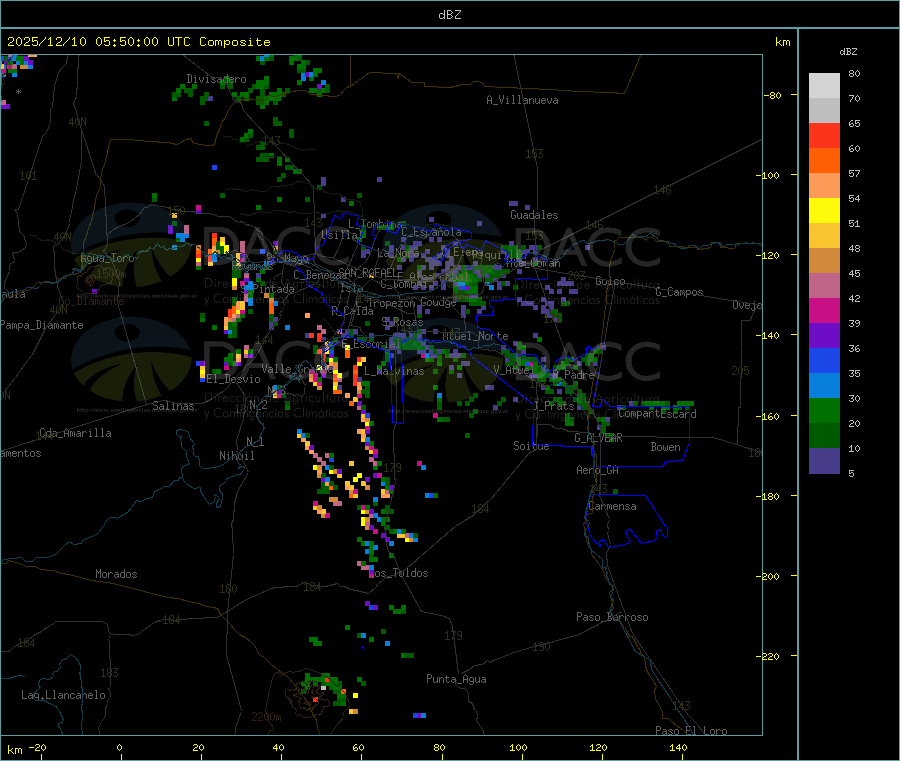This screenshot has width=900, height=761.
Task: Click the Pintada label
Action: click(274, 289)
